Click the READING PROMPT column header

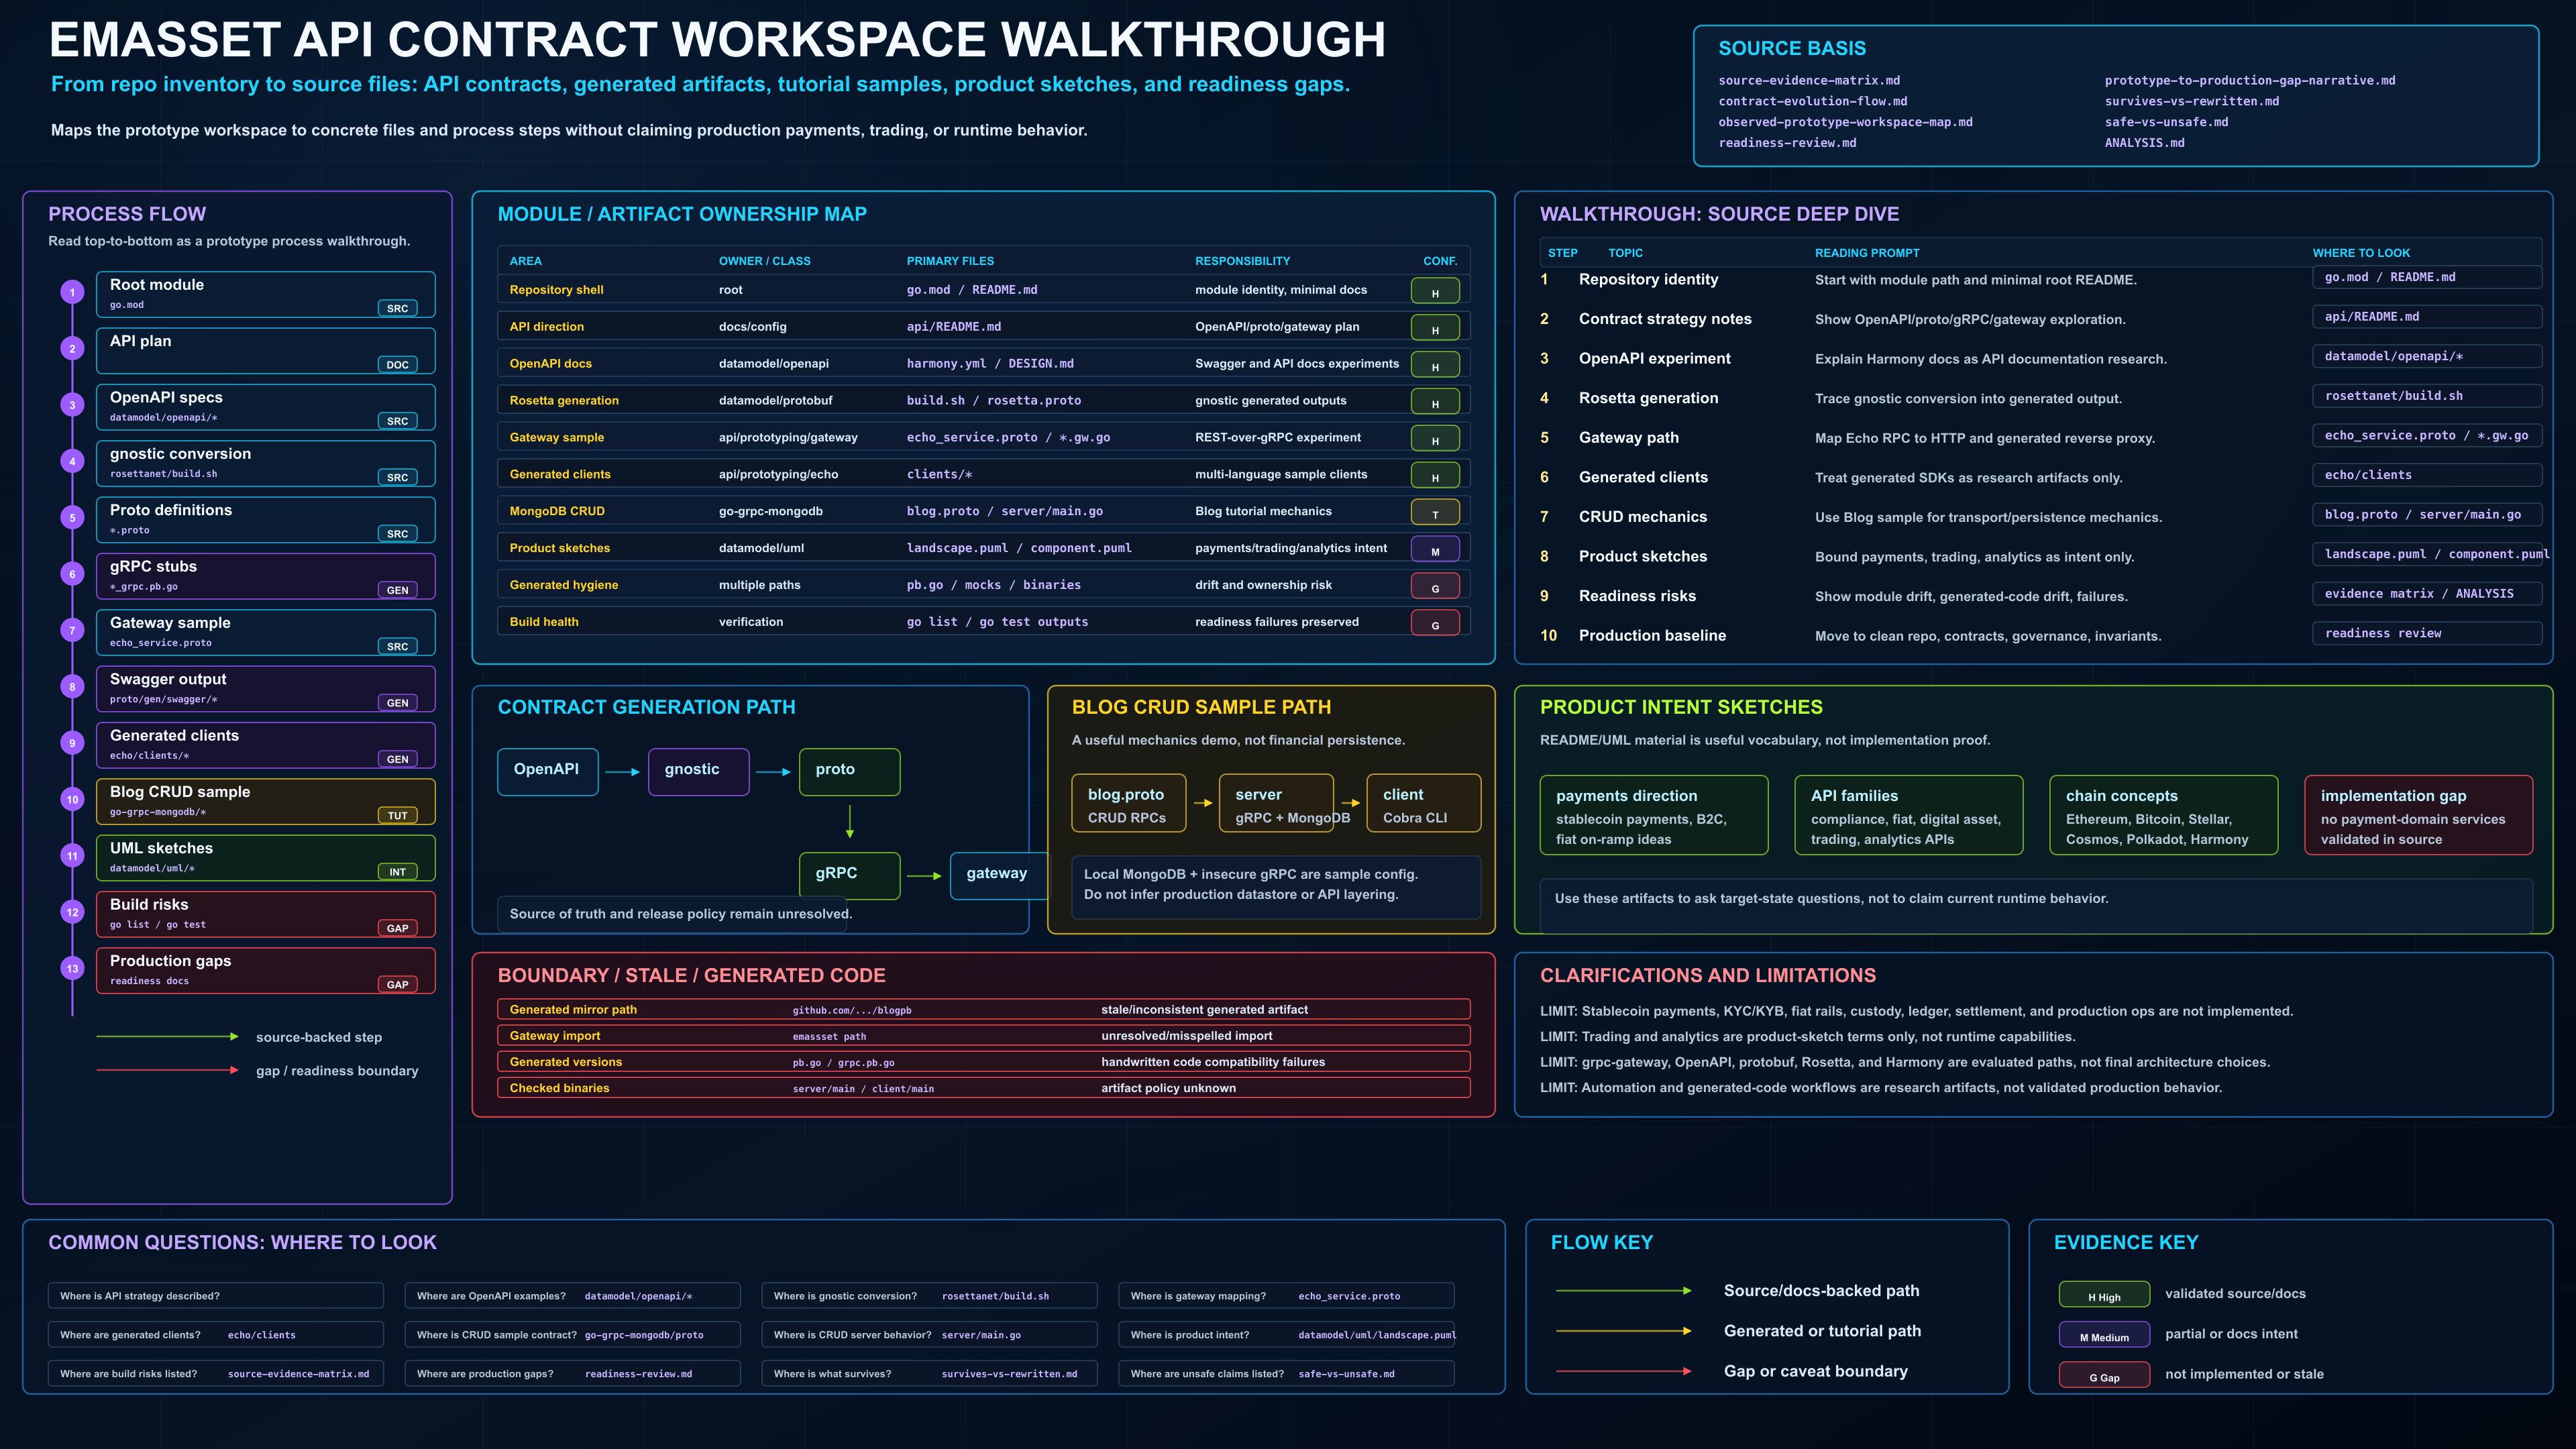coord(1867,253)
